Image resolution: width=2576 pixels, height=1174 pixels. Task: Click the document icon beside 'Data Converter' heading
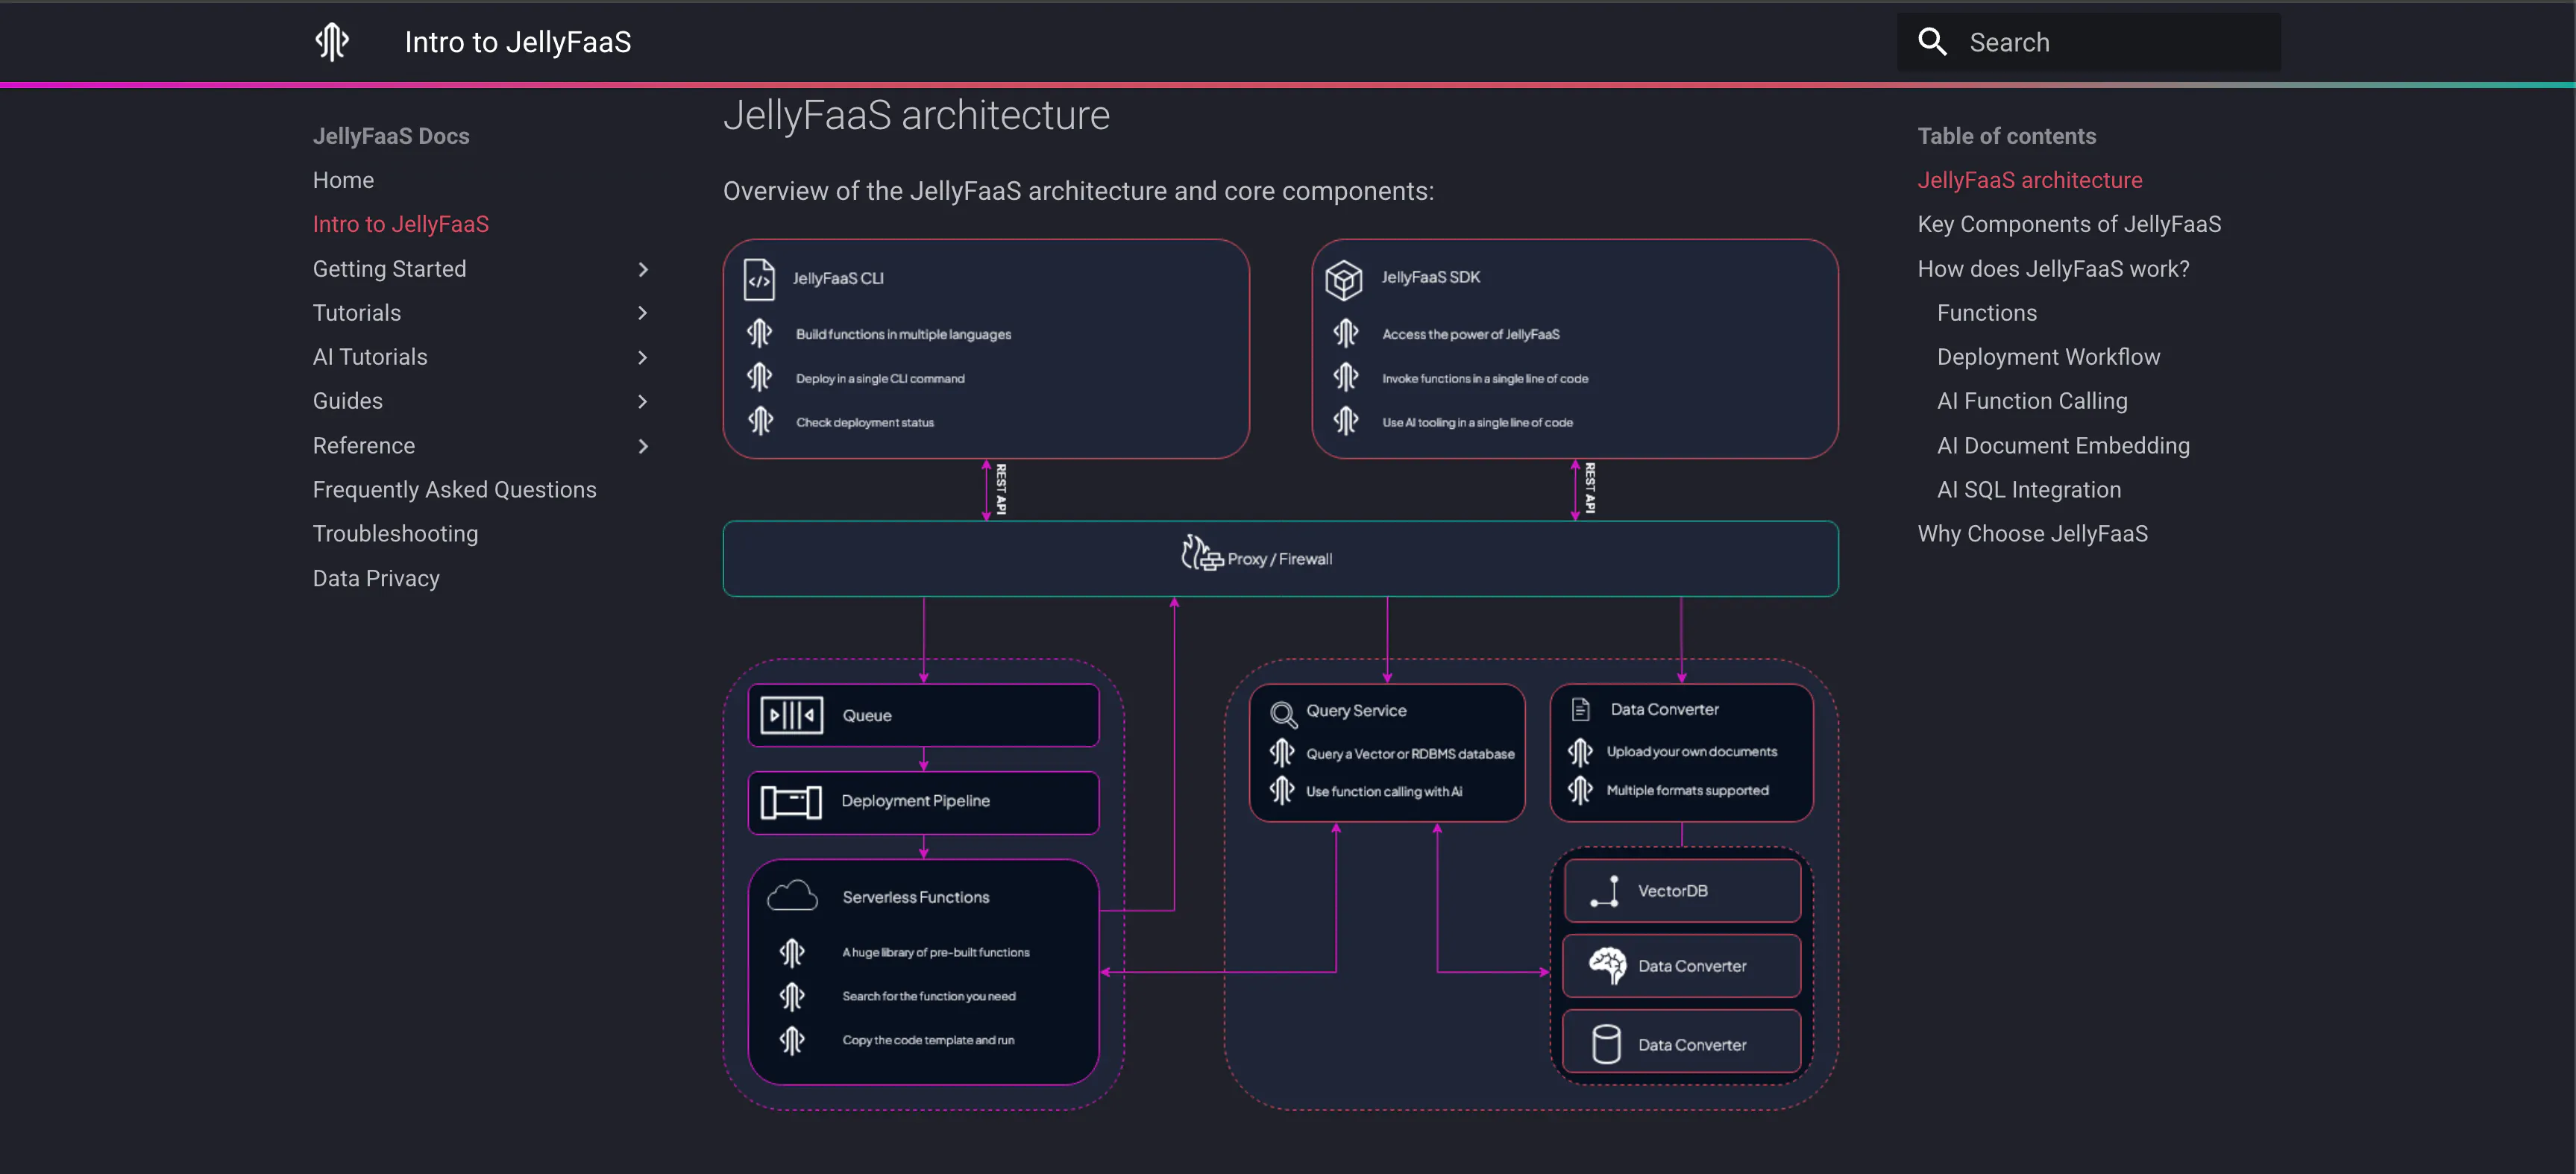click(1580, 710)
